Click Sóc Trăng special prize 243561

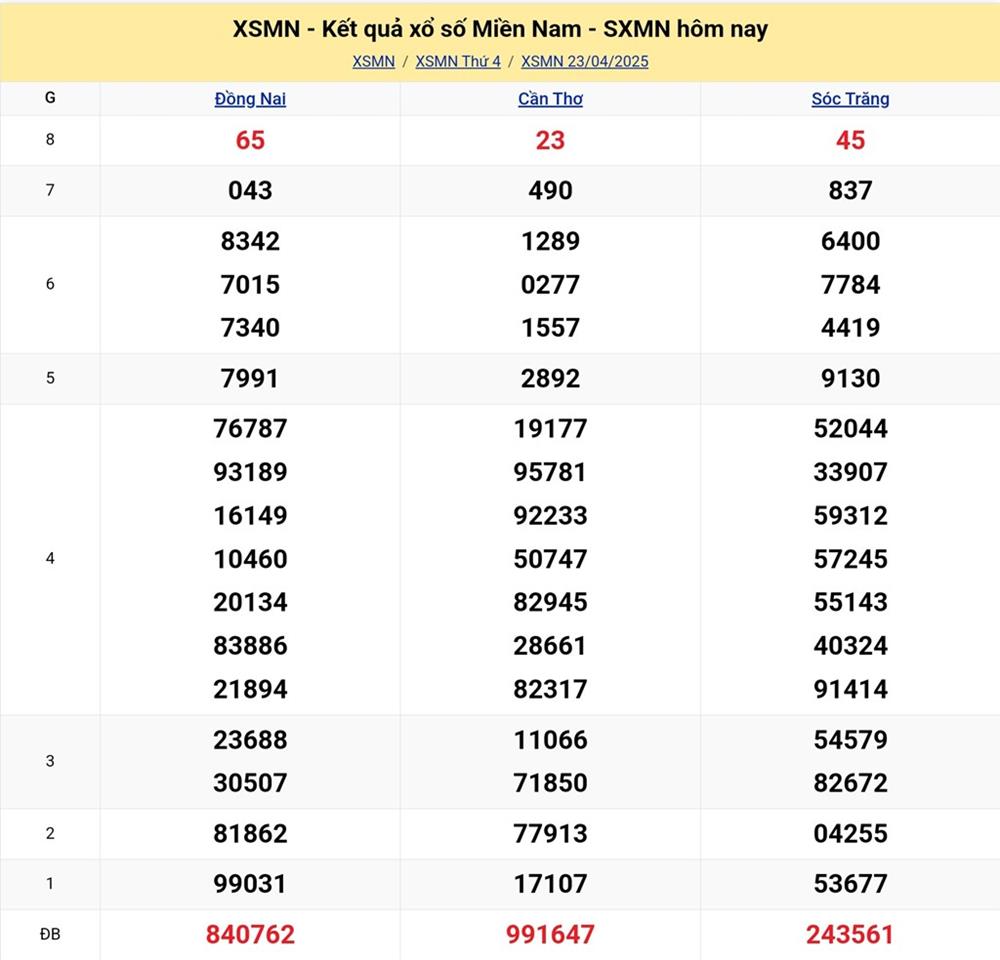pyautogui.click(x=850, y=934)
